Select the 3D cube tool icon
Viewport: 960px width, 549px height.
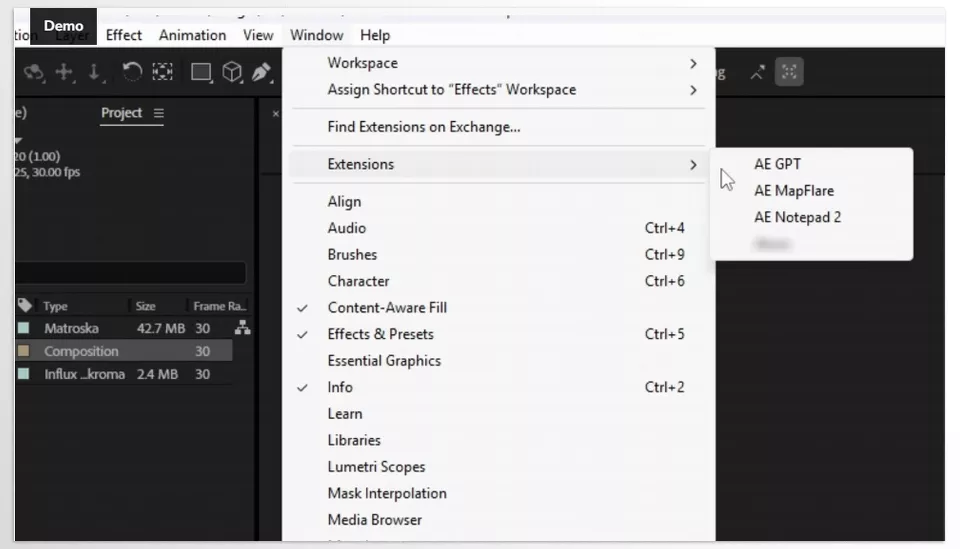coord(232,72)
